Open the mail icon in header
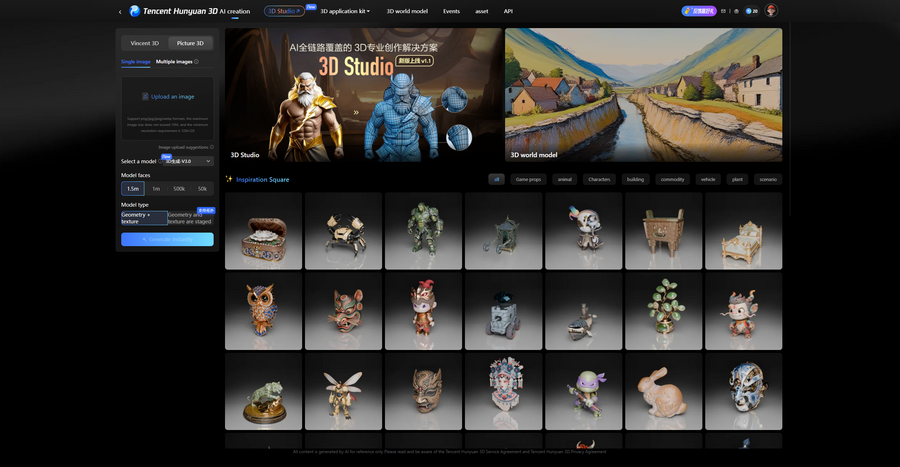This screenshot has height=467, width=900. click(723, 11)
